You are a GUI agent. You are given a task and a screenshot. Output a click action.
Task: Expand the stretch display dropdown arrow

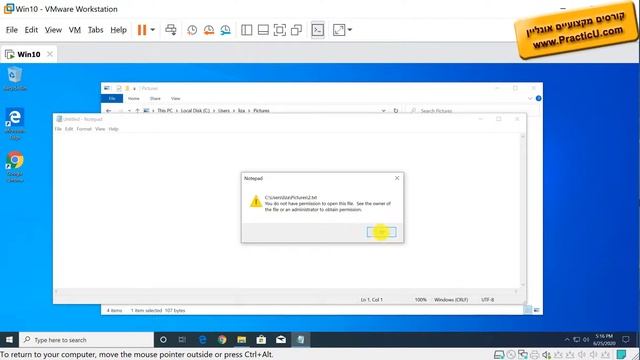[350, 30]
